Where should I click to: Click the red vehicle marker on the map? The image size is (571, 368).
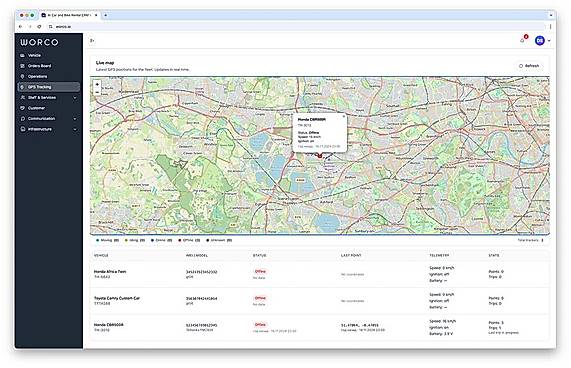320,155
